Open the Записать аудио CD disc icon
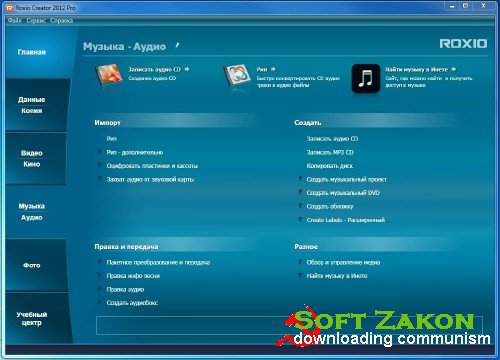The height and width of the screenshot is (360, 500). [109, 76]
